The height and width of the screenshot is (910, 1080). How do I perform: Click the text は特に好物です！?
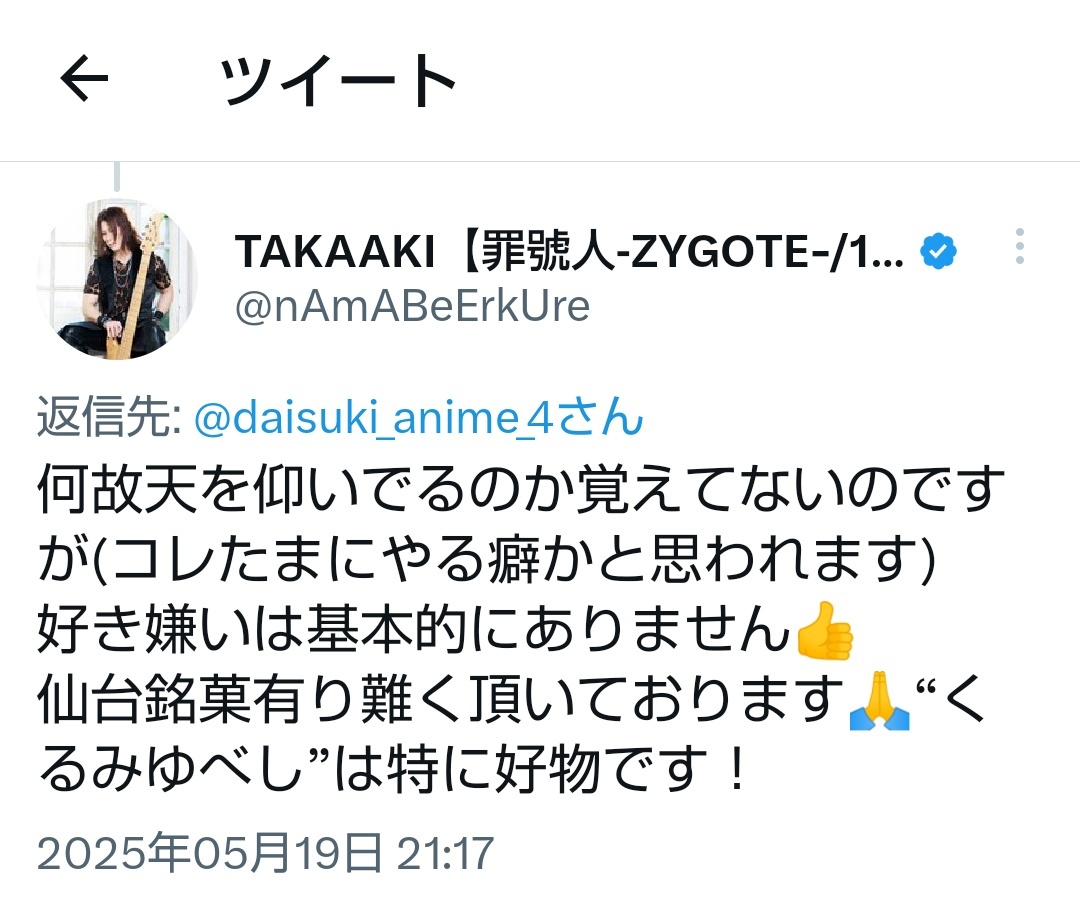click(x=541, y=771)
